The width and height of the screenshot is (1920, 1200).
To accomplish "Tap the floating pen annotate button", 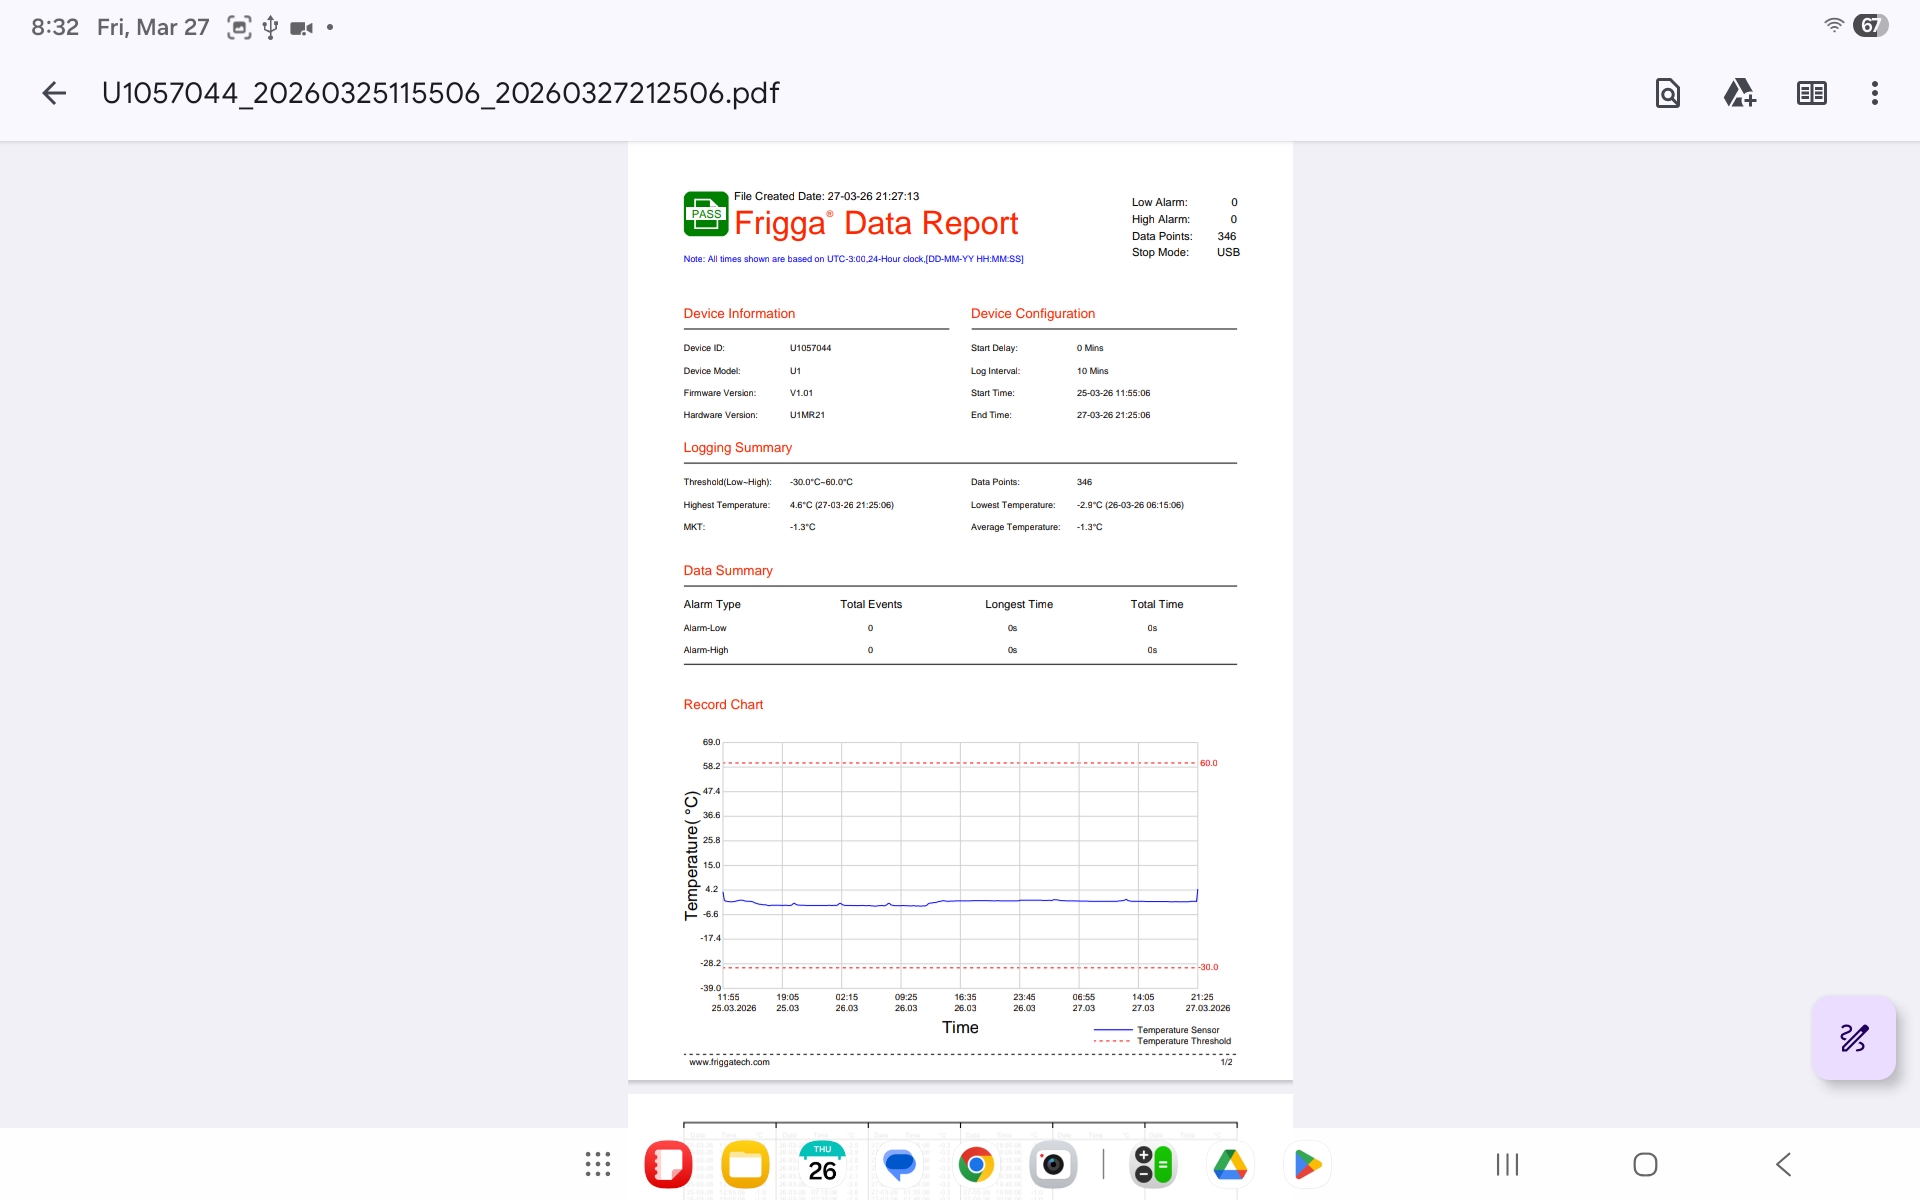I will pos(1853,1037).
